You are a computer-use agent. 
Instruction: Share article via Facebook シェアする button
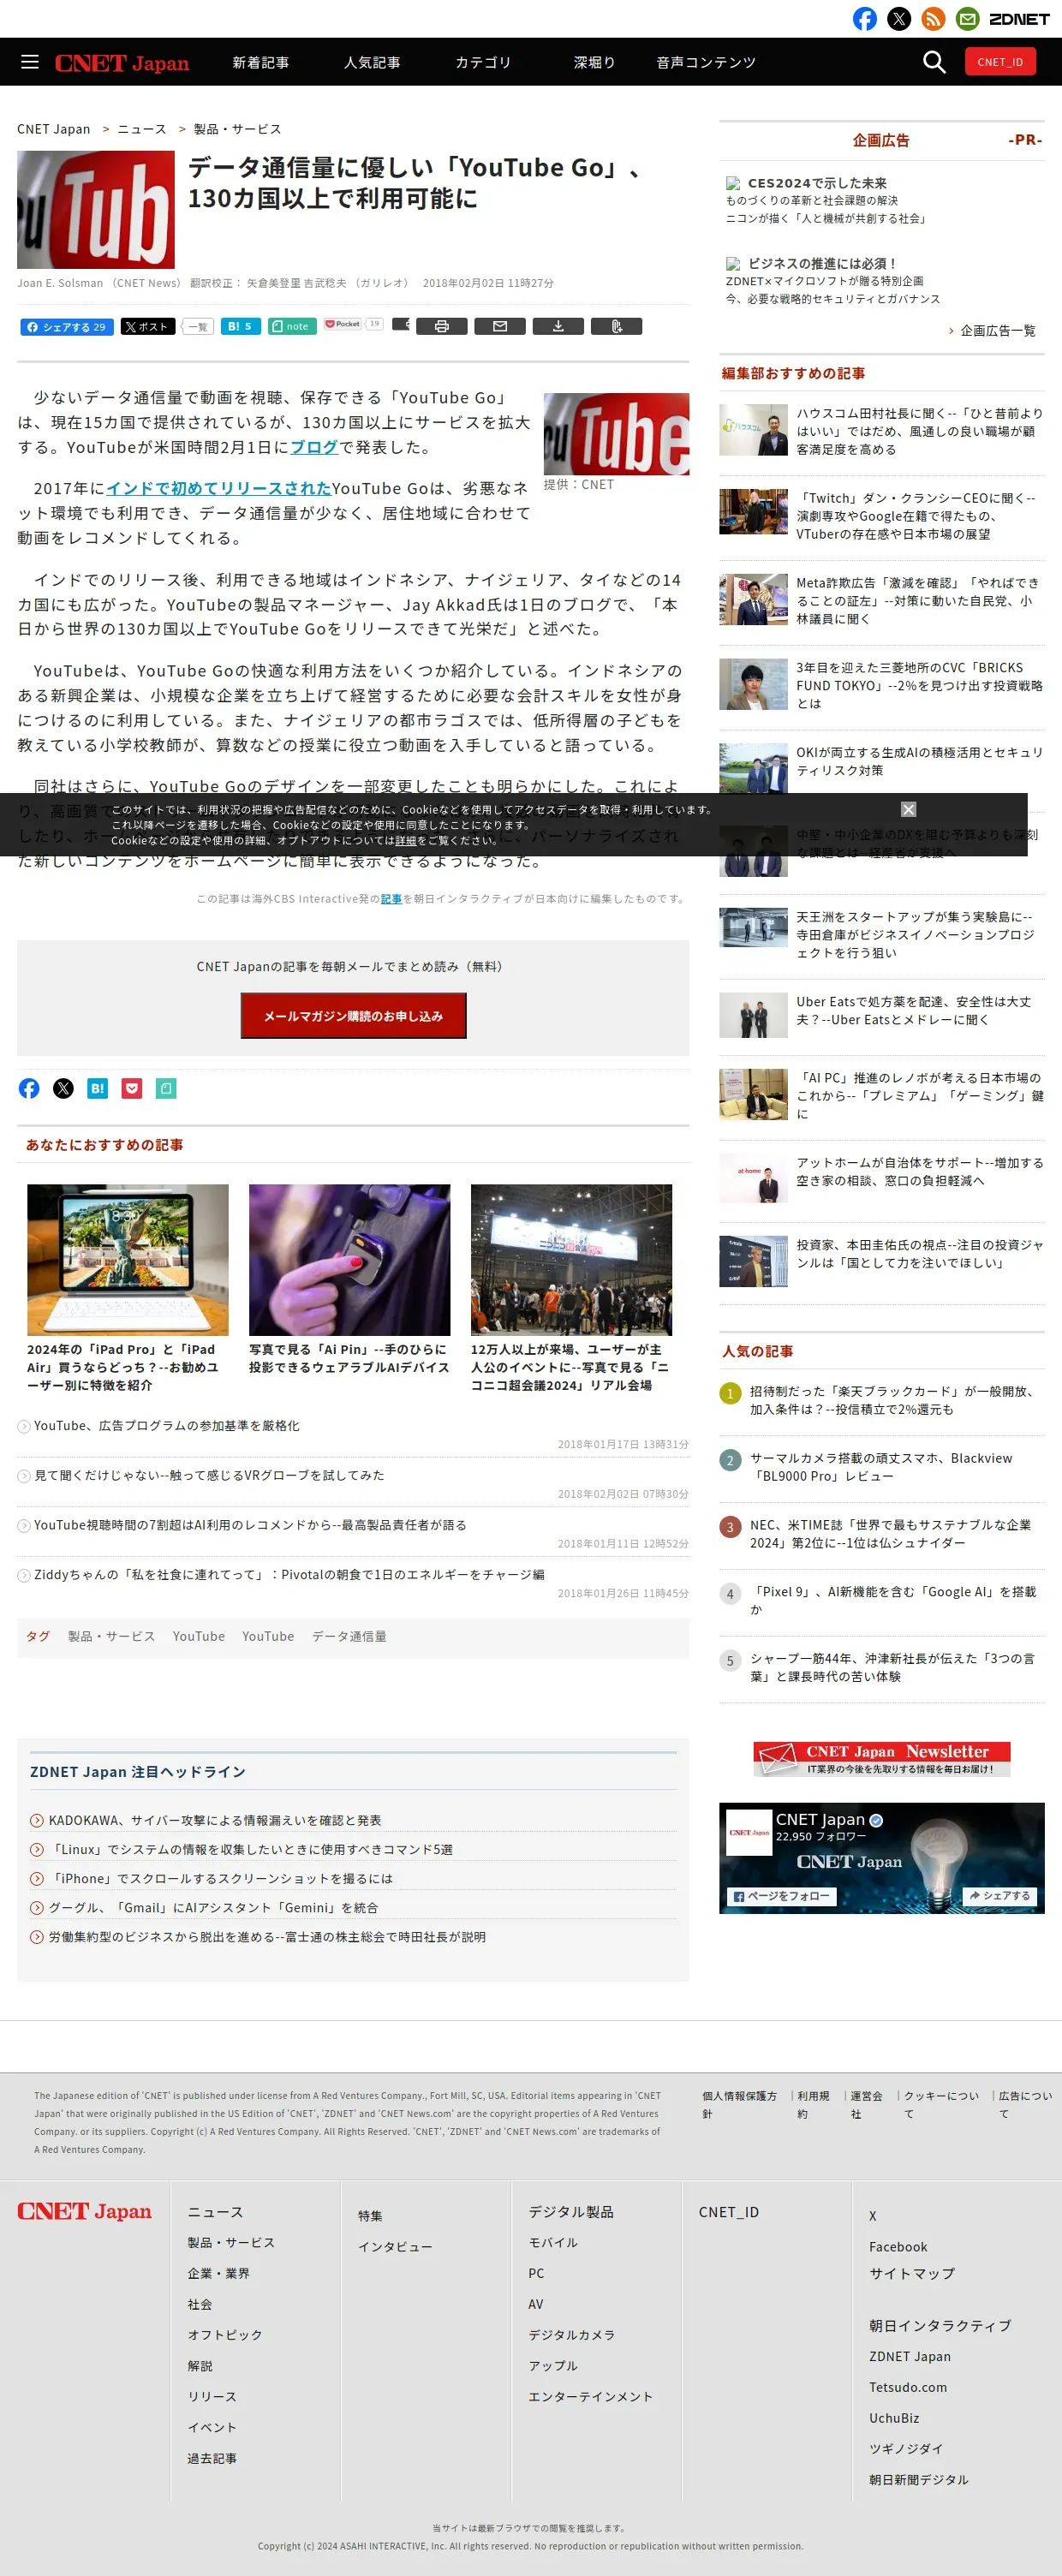coord(67,327)
